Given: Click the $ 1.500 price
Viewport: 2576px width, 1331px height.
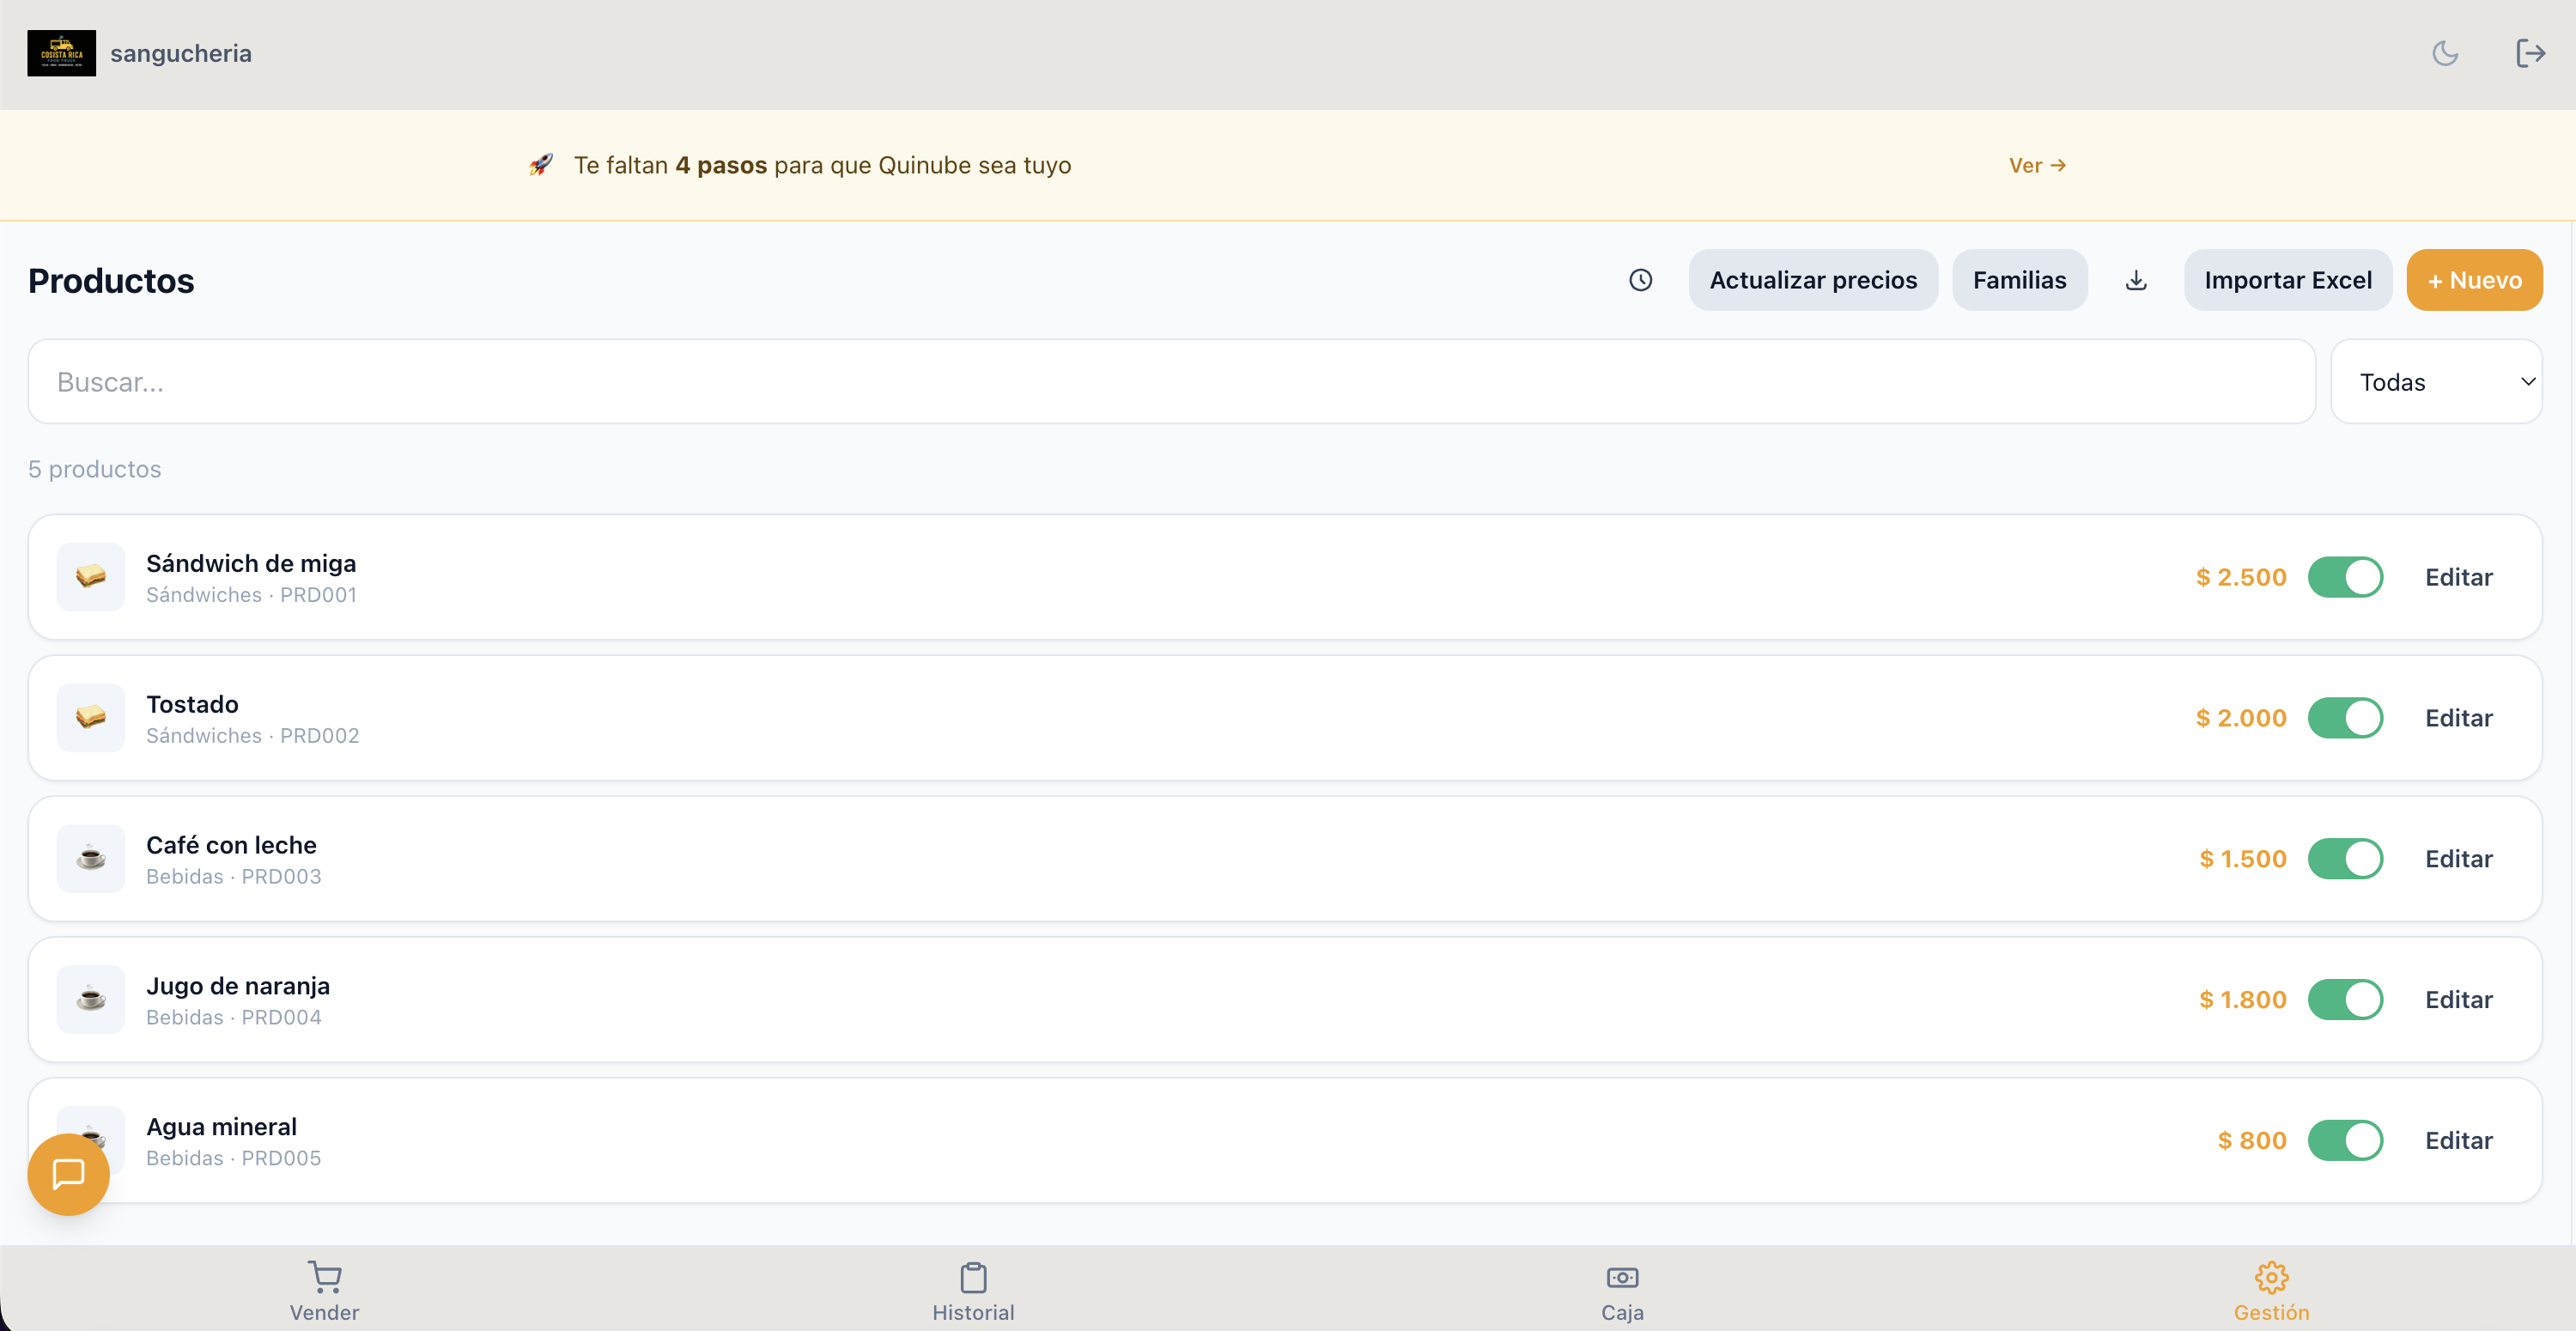Looking at the screenshot, I should pyautogui.click(x=2243, y=859).
